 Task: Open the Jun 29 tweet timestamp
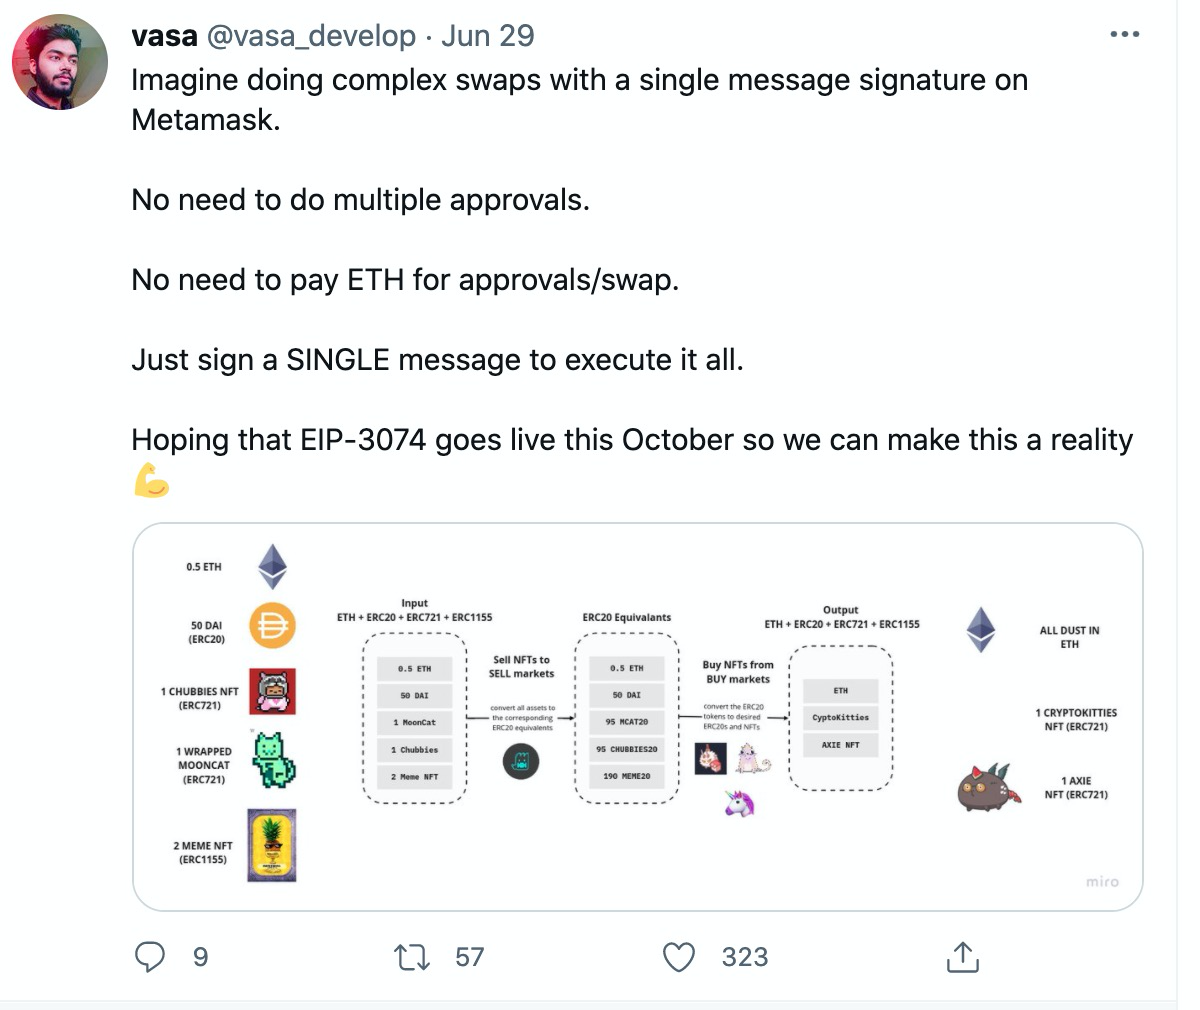[487, 36]
